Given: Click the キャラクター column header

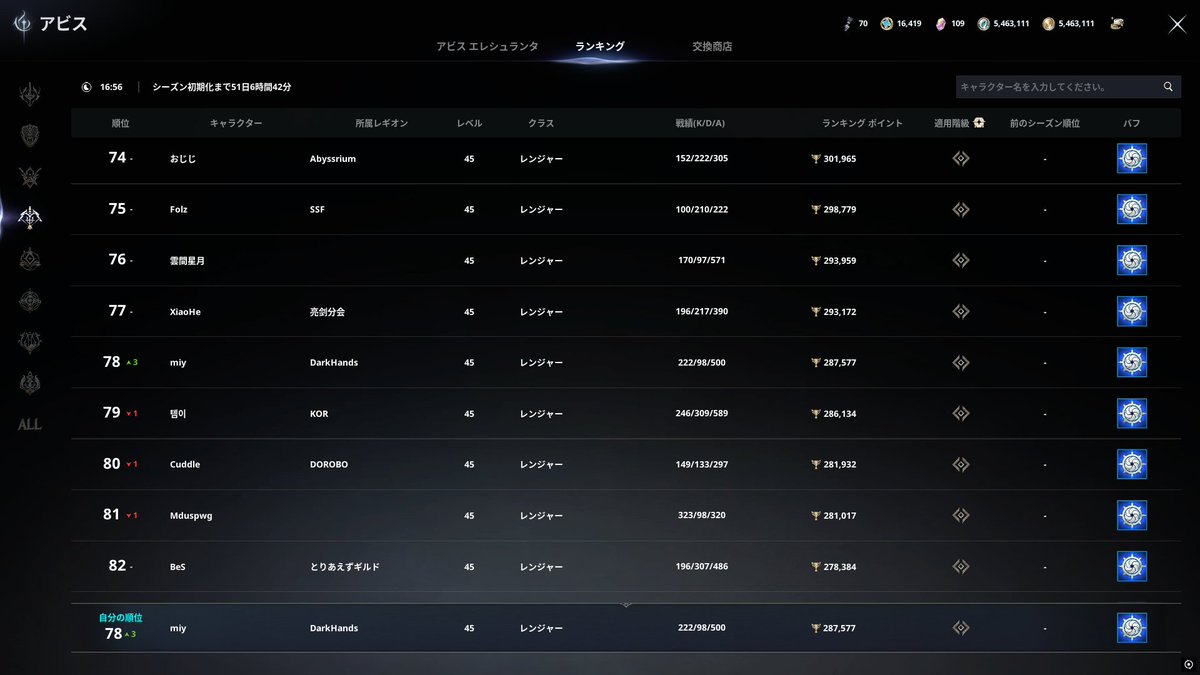Looking at the screenshot, I should point(236,123).
